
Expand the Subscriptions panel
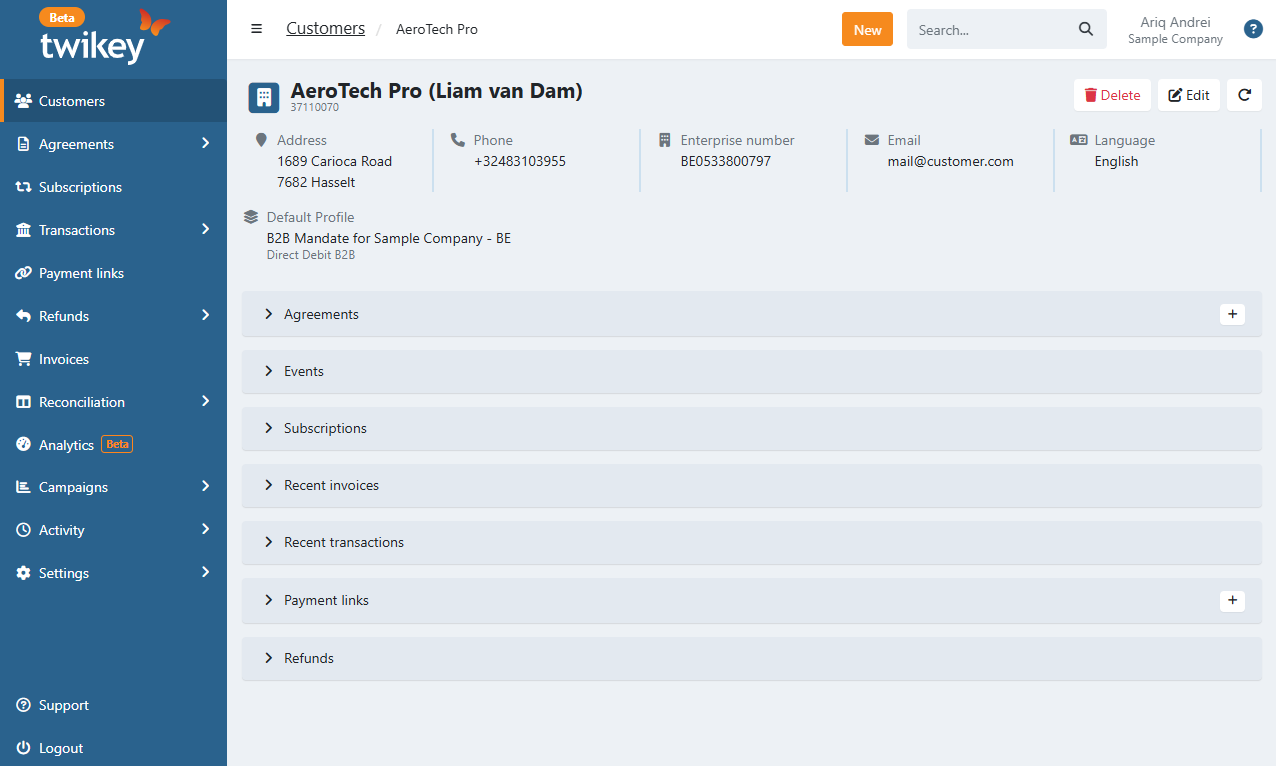pos(325,428)
